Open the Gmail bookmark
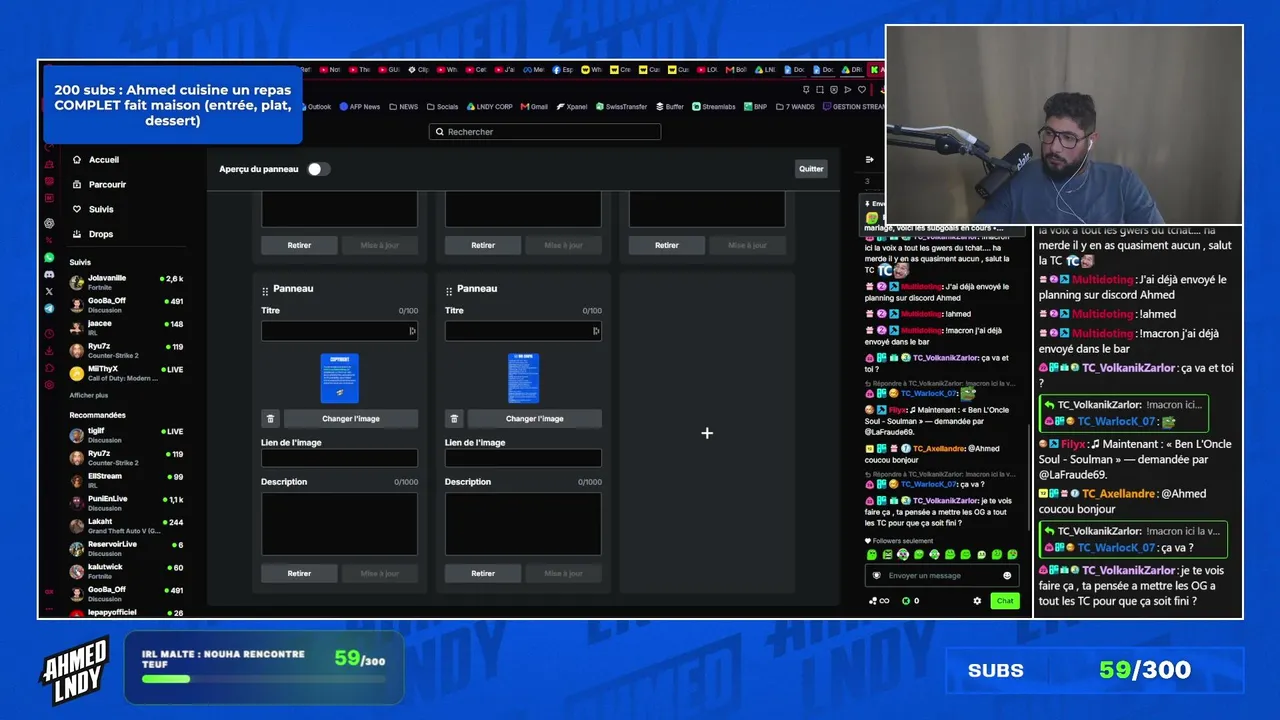Screen dimensions: 1280x720 (x=534, y=107)
